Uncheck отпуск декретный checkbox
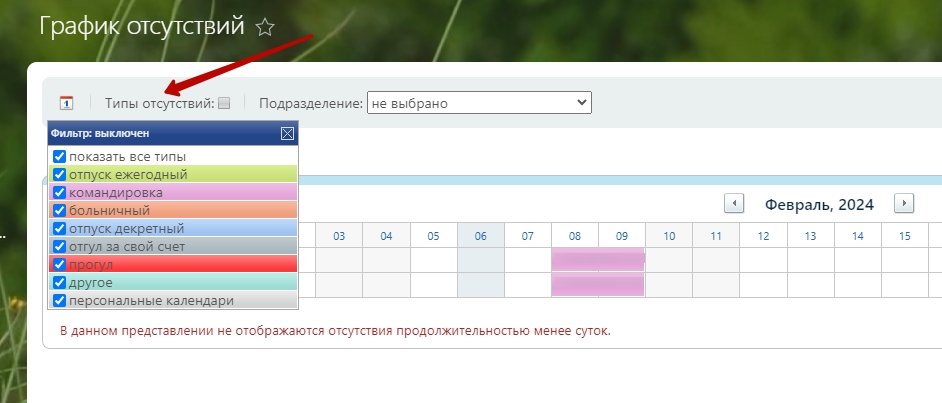Image resolution: width=942 pixels, height=403 pixels. point(60,228)
